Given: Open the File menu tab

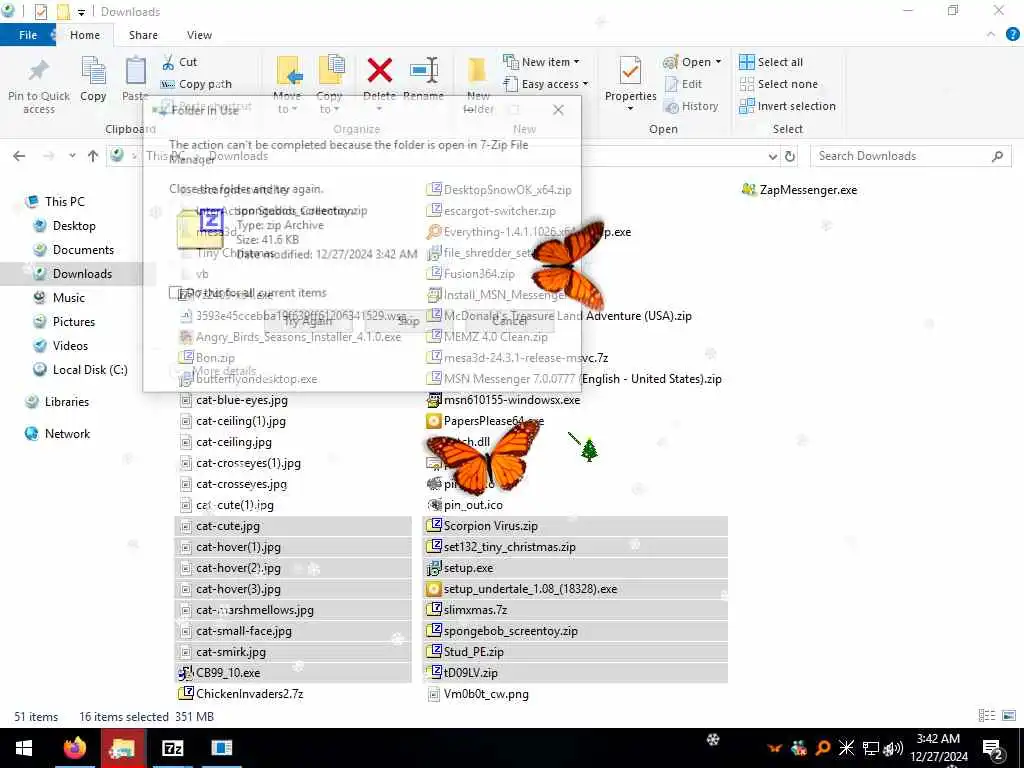Looking at the screenshot, I should coord(28,35).
